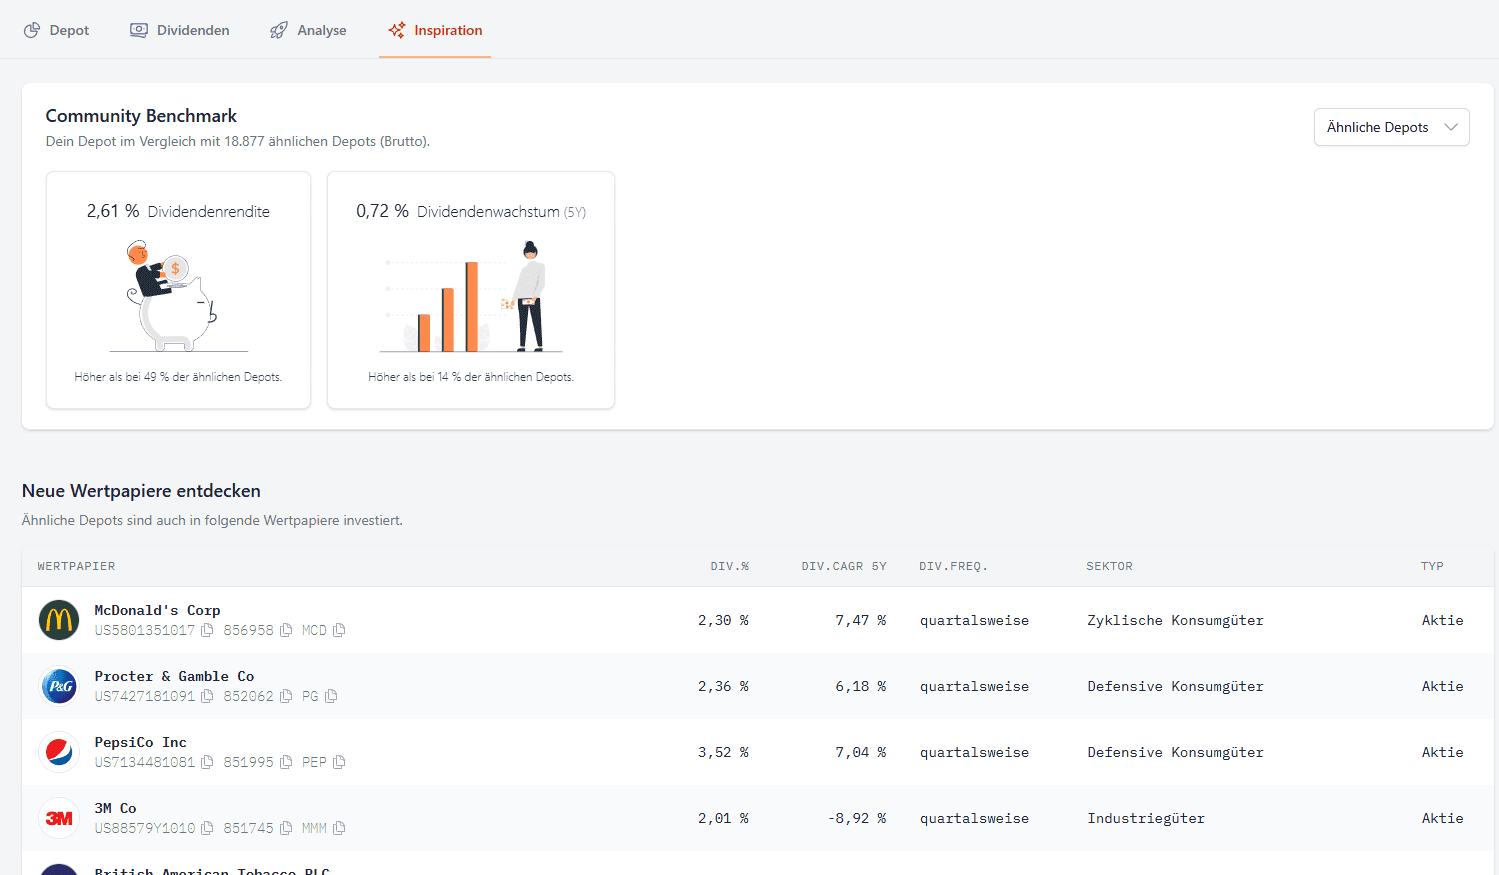This screenshot has height=875, width=1499.
Task: Select the Inspiration tab
Action: 435,30
